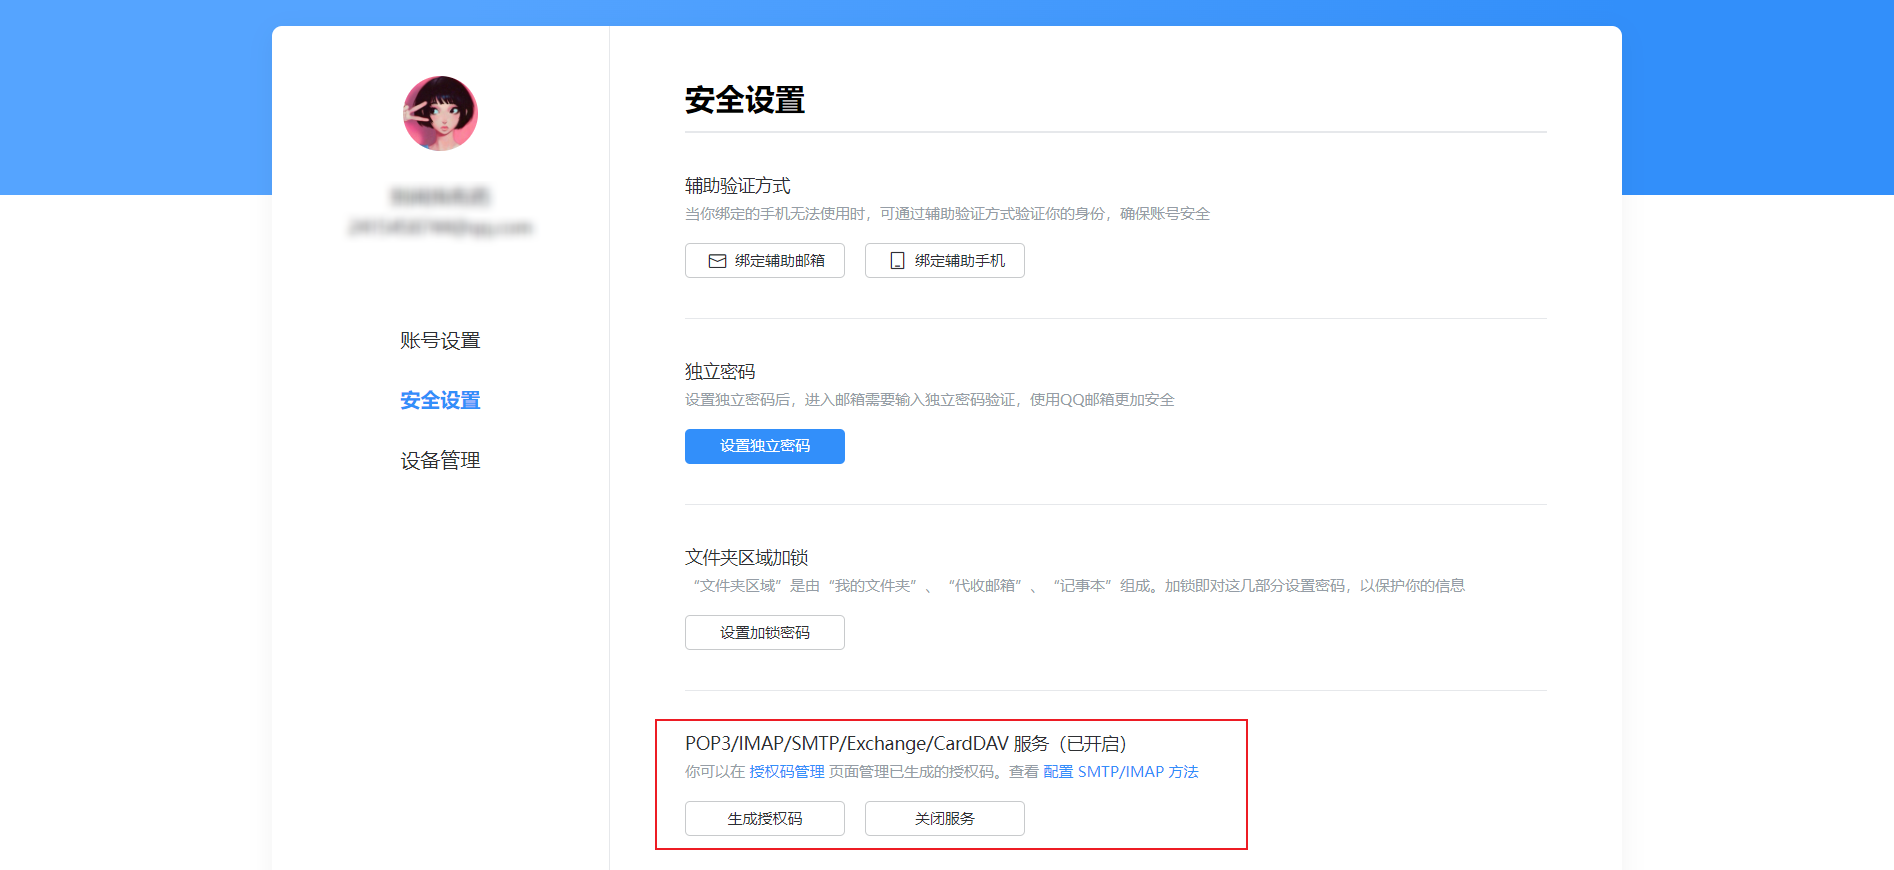Click the blurred email address in the sidebar

click(x=440, y=228)
